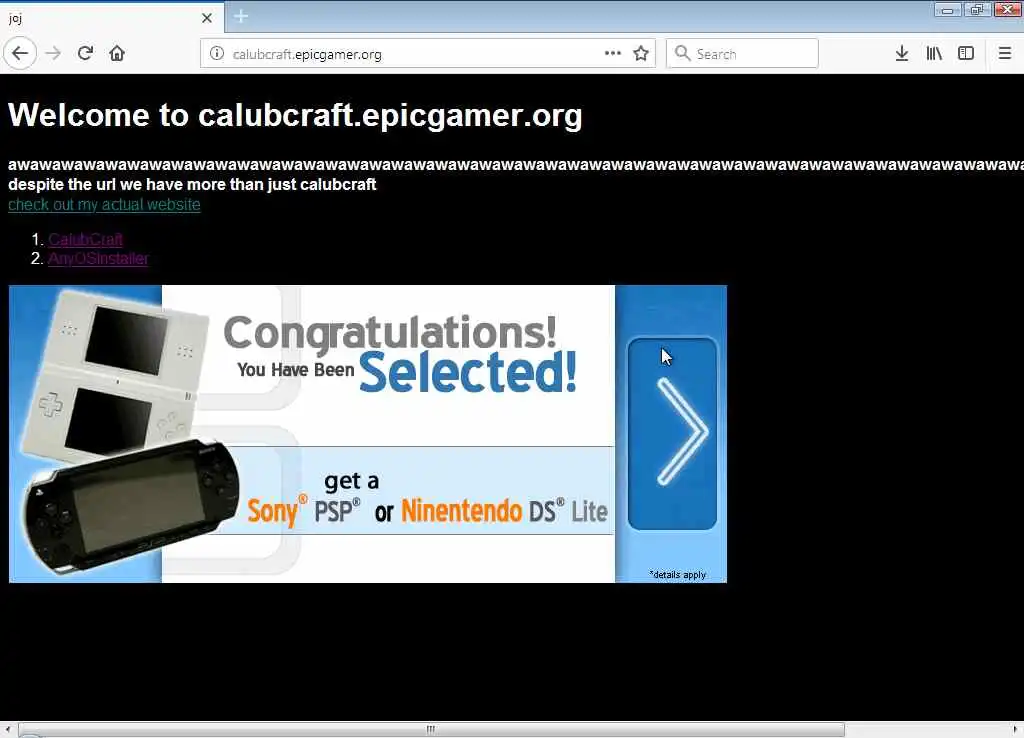Screen dimensions: 1024x738
Task: Show site information for calubcraft.epicgamer.org
Action: tap(217, 54)
